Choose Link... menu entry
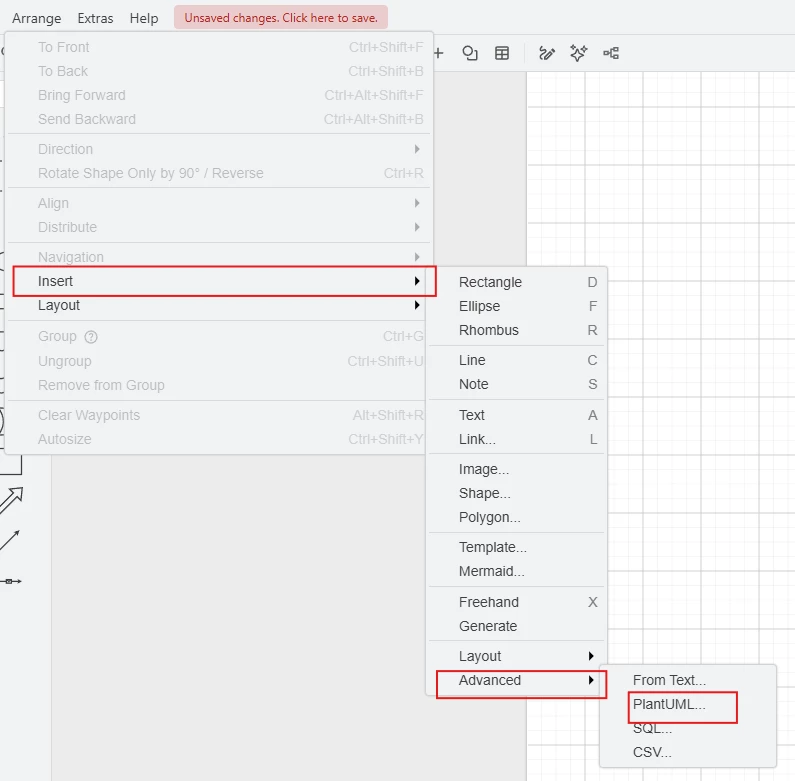Screen dimensions: 795x781 pyautogui.click(x=517, y=439)
